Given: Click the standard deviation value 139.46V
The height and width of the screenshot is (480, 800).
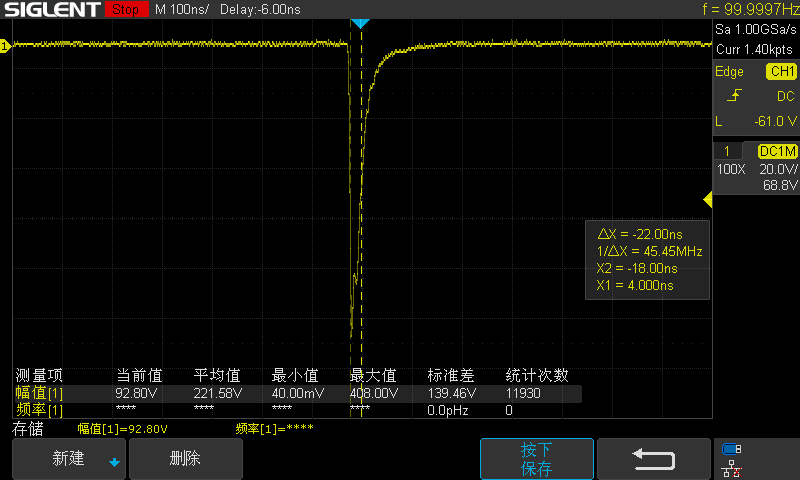Looking at the screenshot, I should pos(452,393).
